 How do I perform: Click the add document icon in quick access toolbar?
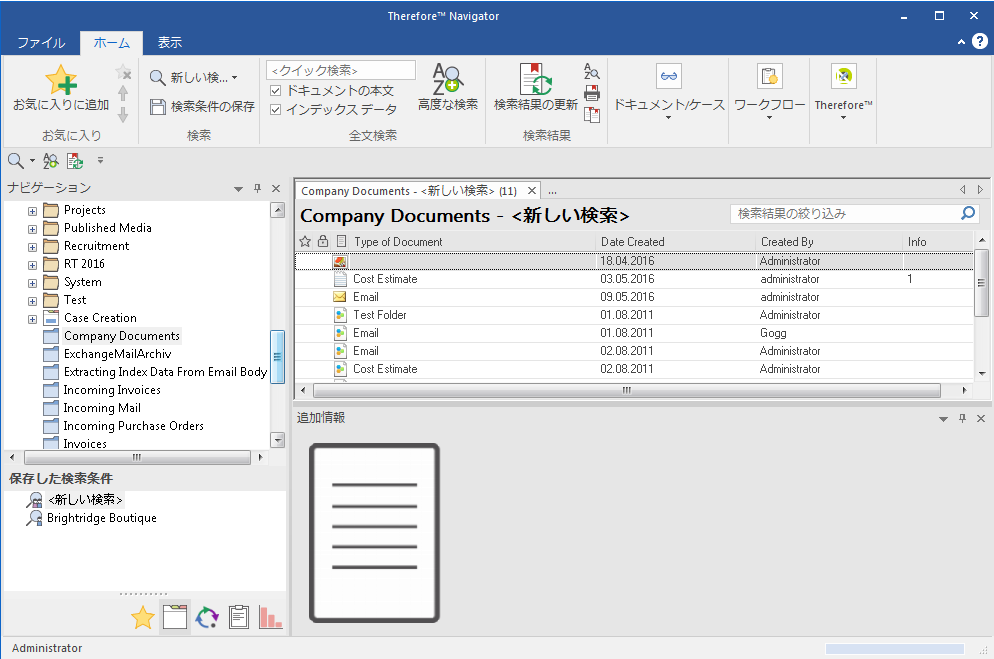pos(75,161)
